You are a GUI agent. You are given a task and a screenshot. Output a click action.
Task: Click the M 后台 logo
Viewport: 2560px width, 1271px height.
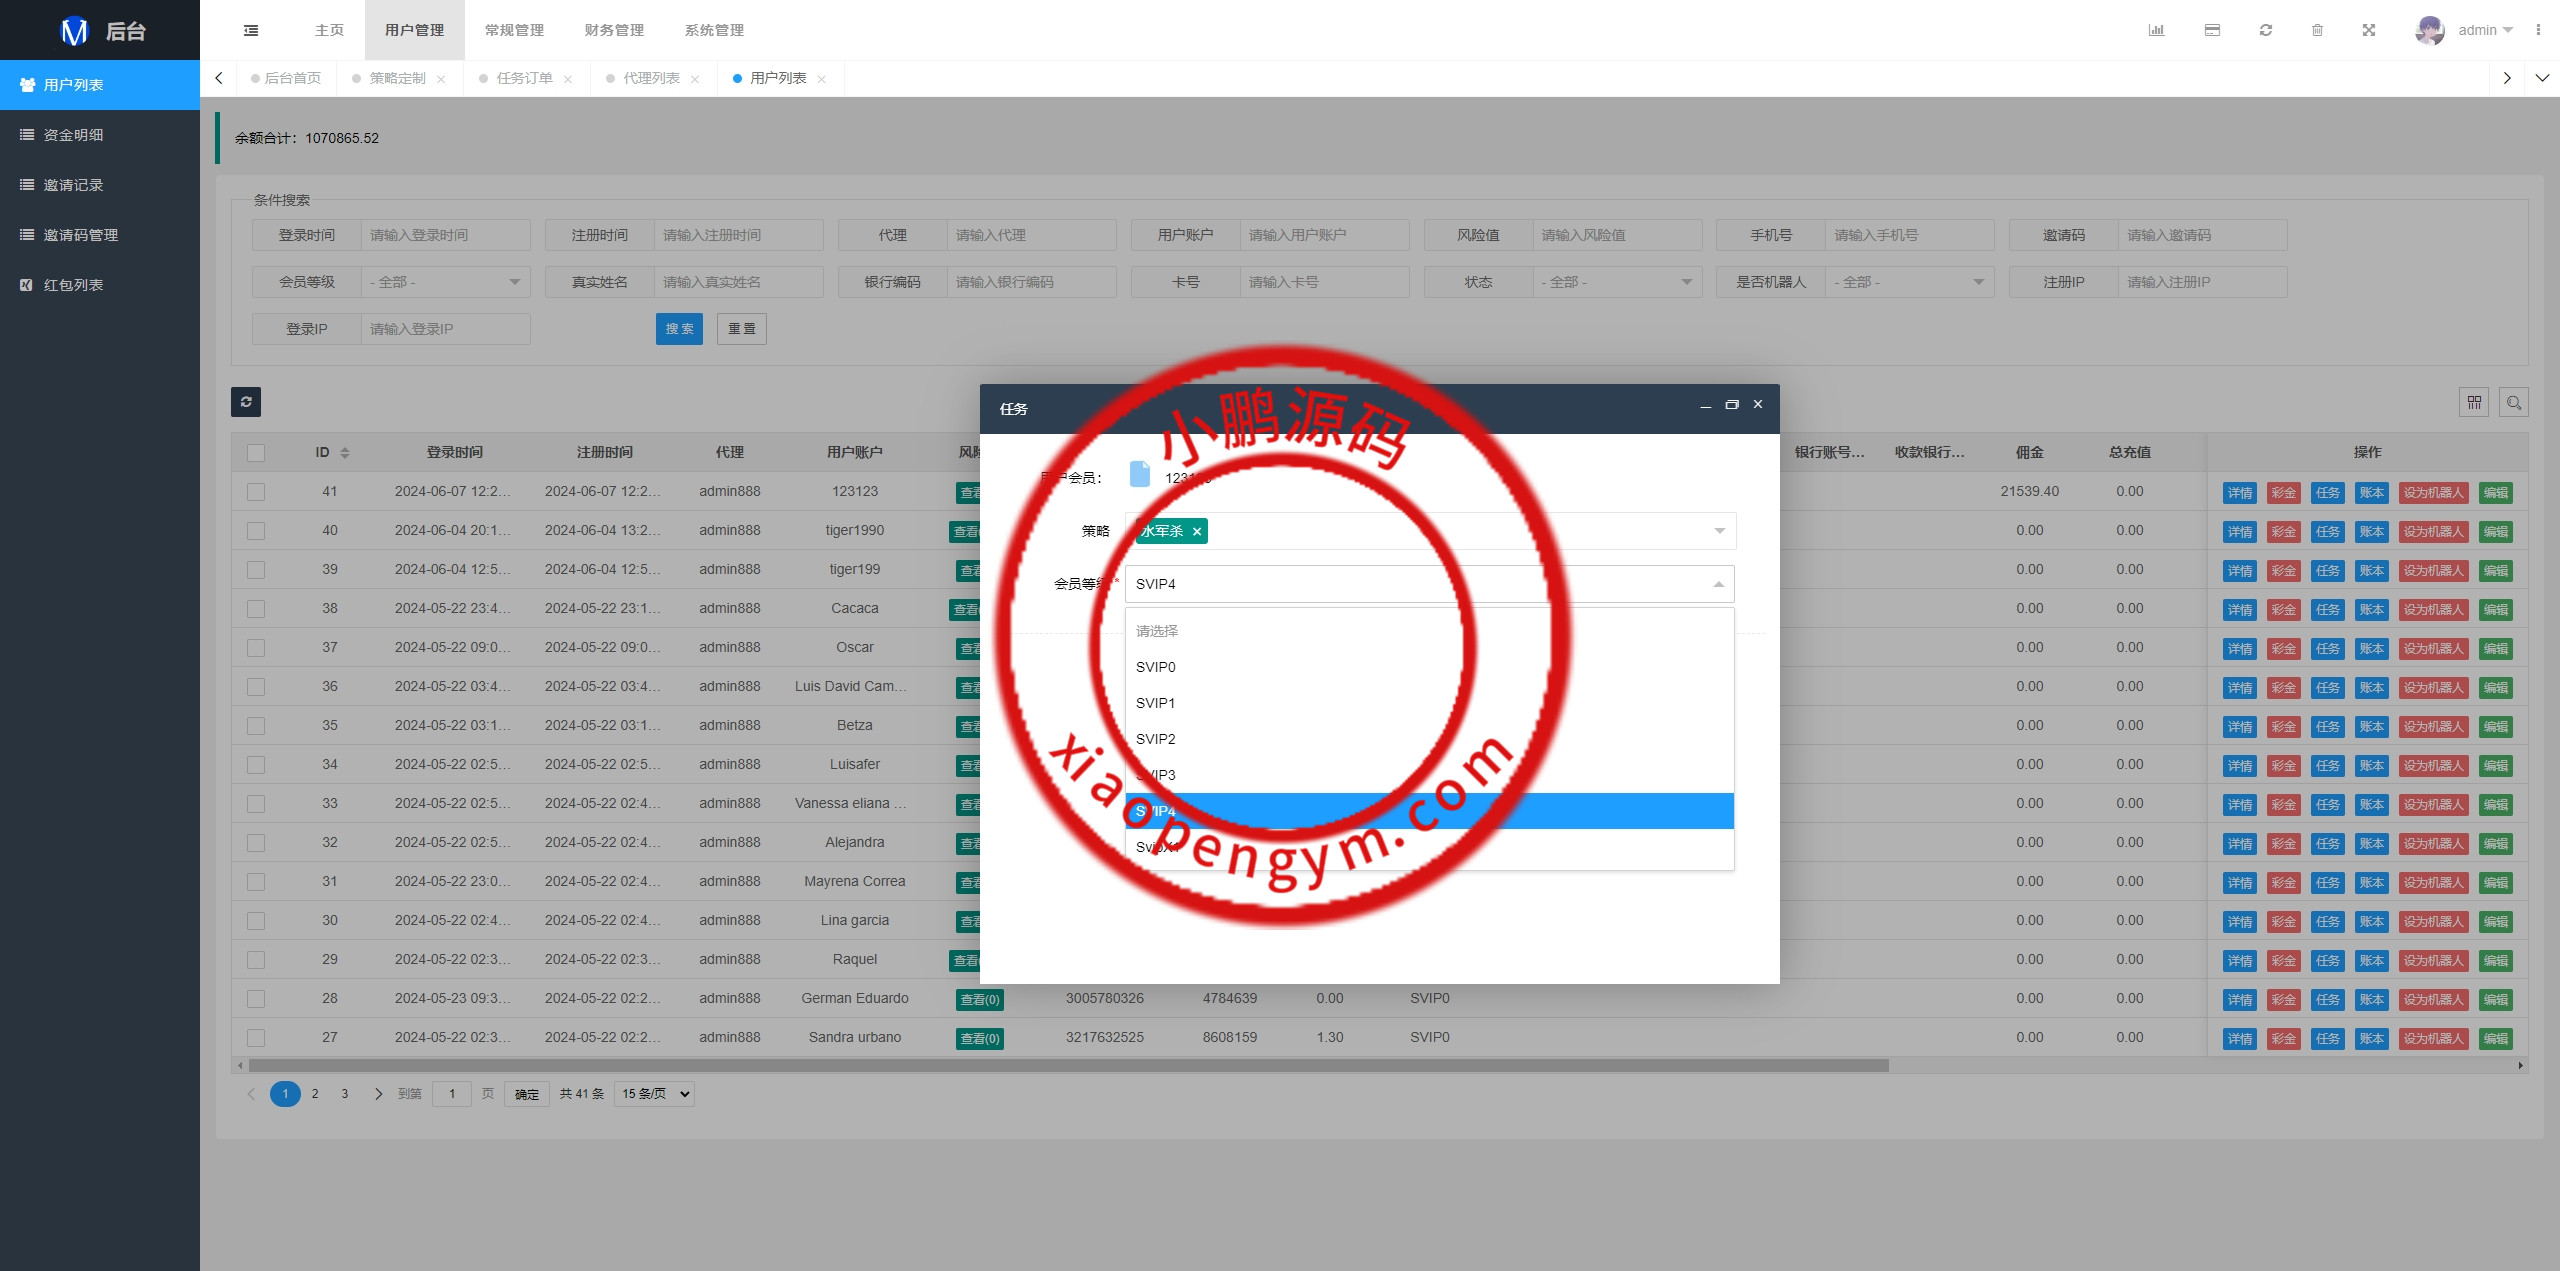(100, 30)
